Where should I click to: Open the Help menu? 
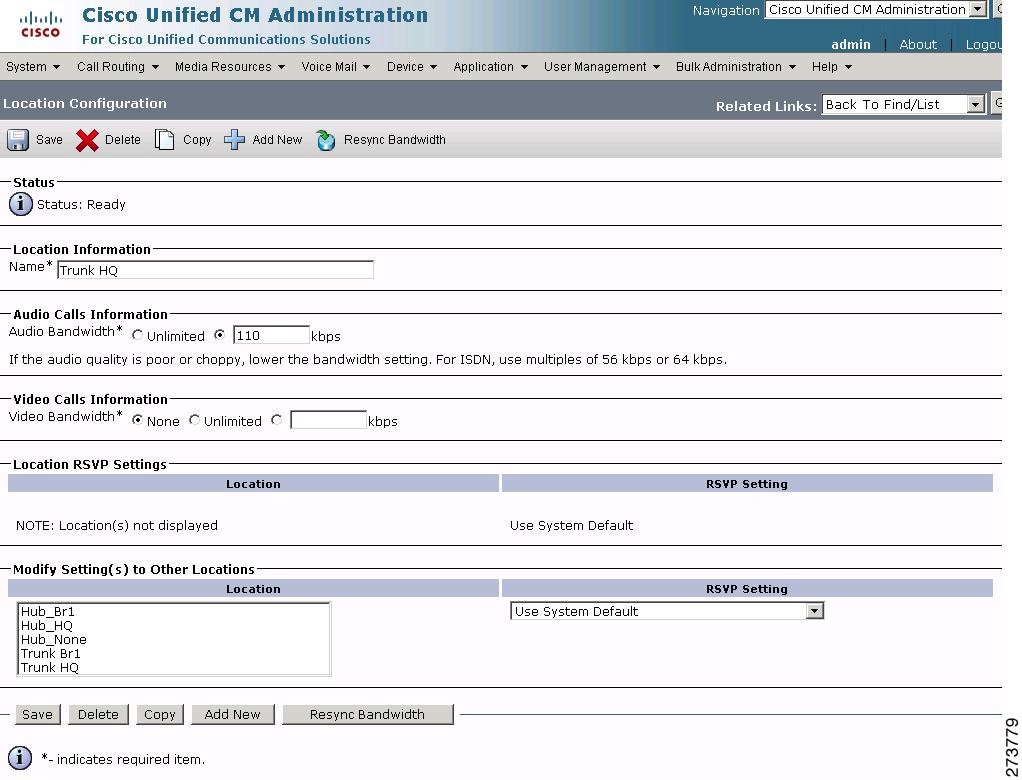click(832, 66)
